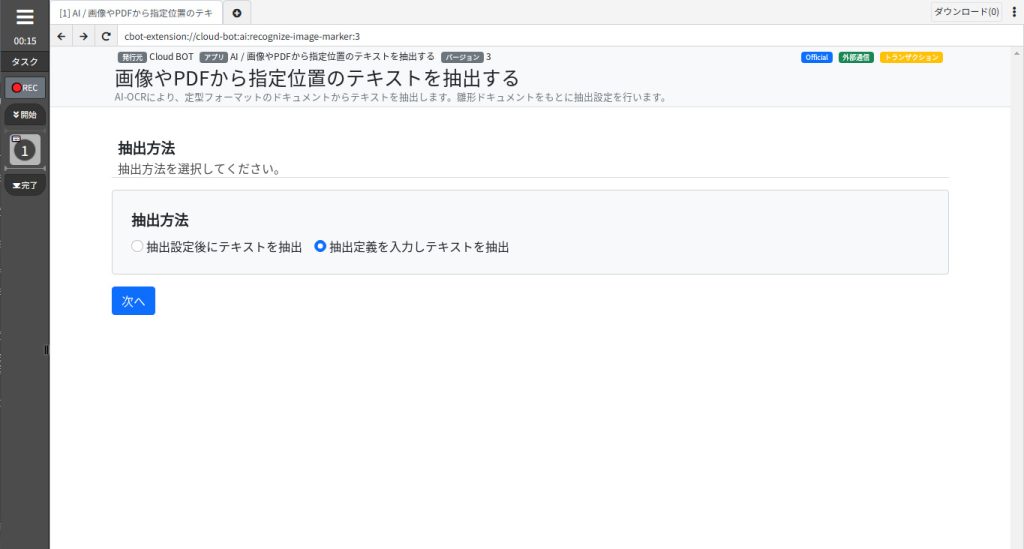Image resolution: width=1024 pixels, height=549 pixels.
Task: Open the hamburger menu in sidebar
Action: coord(25,17)
